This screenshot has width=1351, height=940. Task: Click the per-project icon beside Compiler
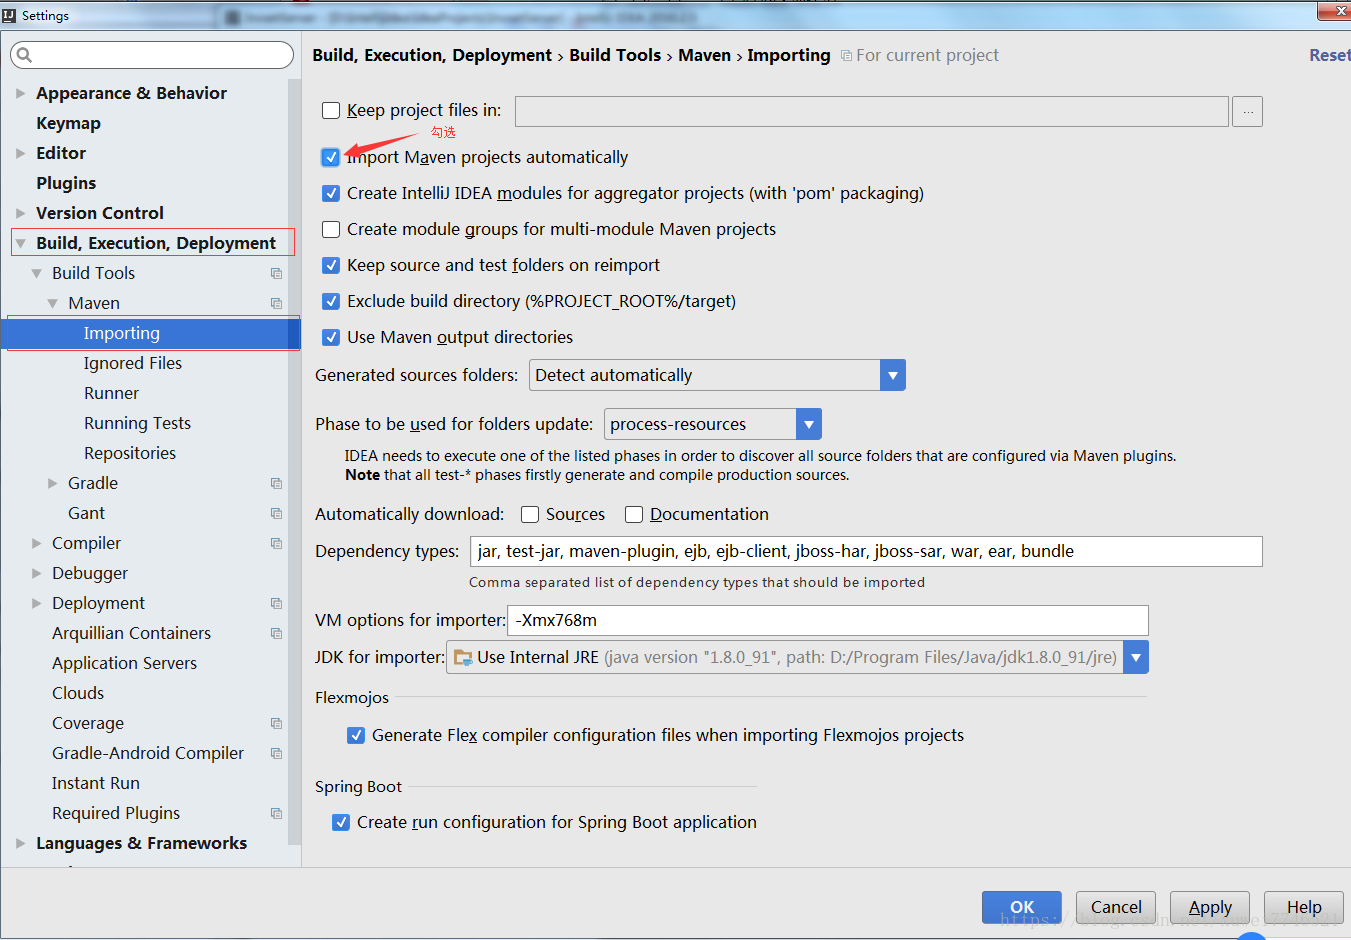[277, 543]
